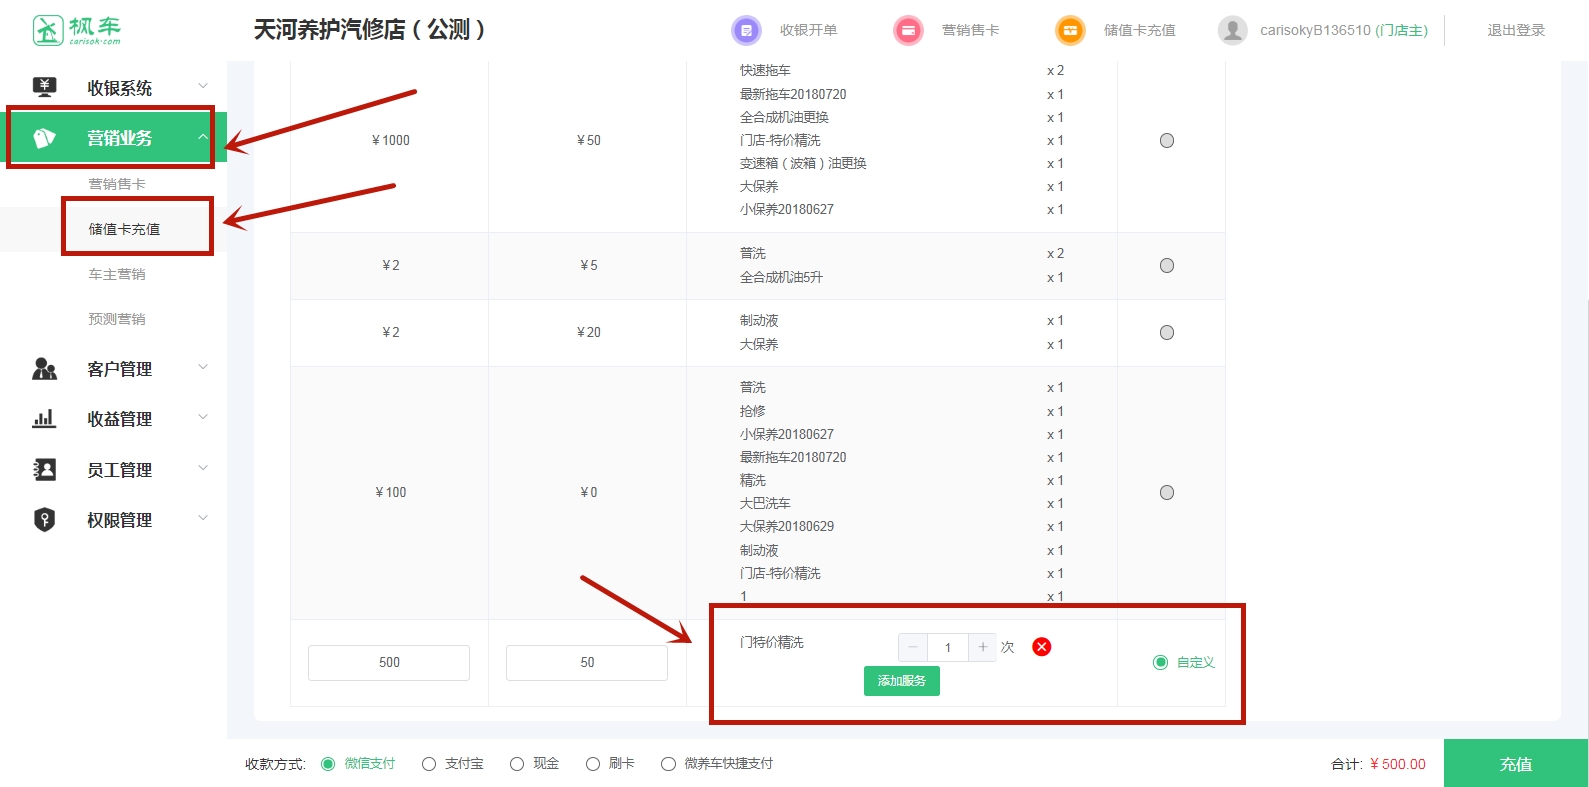Click the 权限管理 shield icon in sidebar
The height and width of the screenshot is (787, 1589).
tap(45, 520)
